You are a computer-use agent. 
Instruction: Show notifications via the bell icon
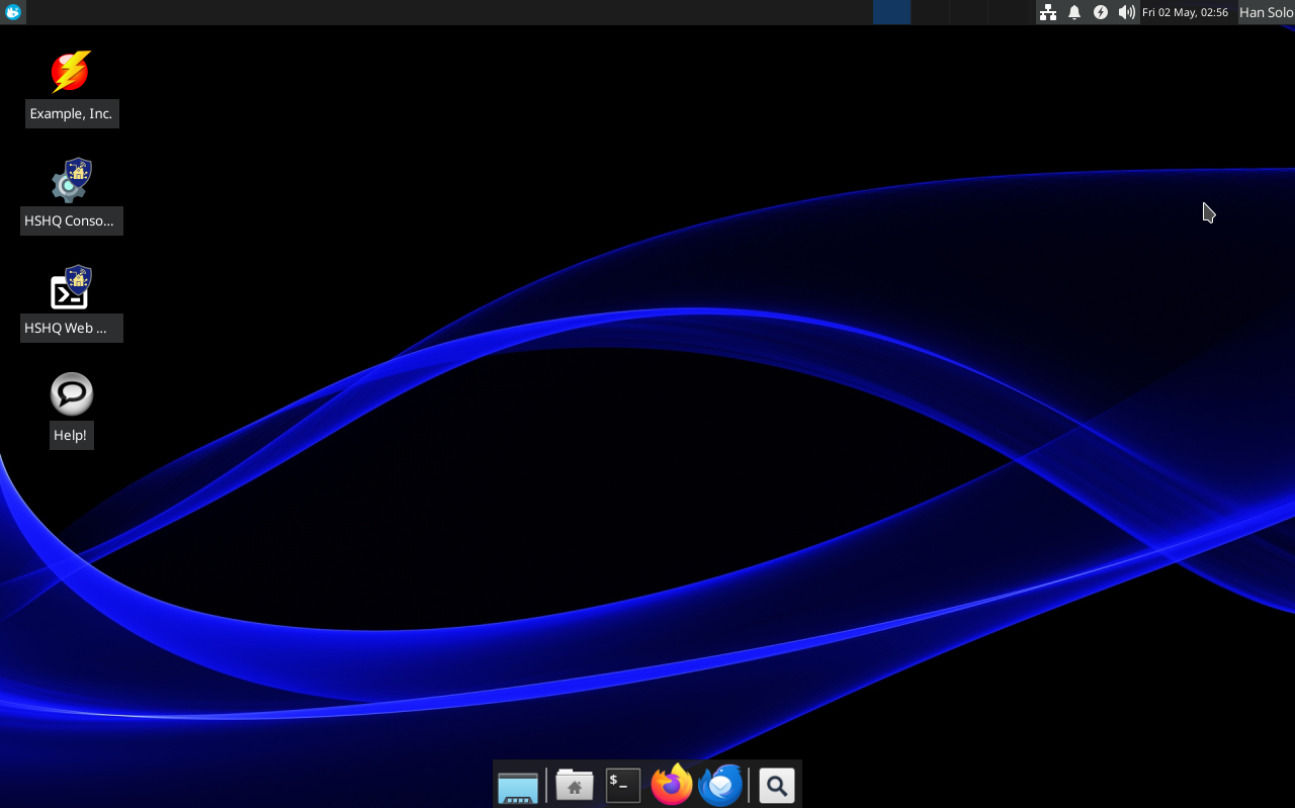point(1074,12)
